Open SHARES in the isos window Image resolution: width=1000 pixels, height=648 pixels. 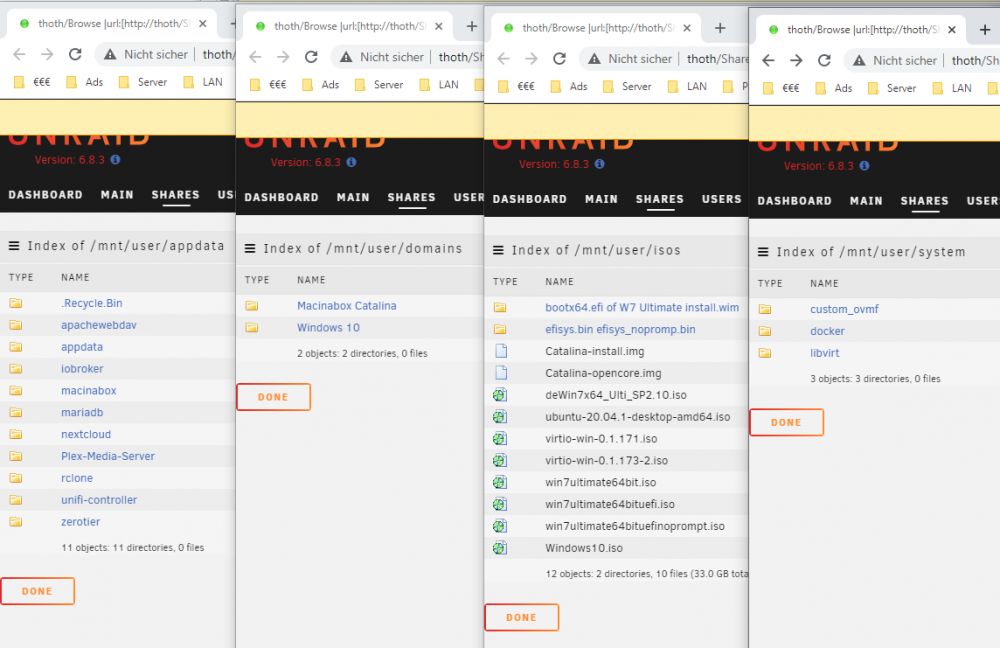click(659, 199)
